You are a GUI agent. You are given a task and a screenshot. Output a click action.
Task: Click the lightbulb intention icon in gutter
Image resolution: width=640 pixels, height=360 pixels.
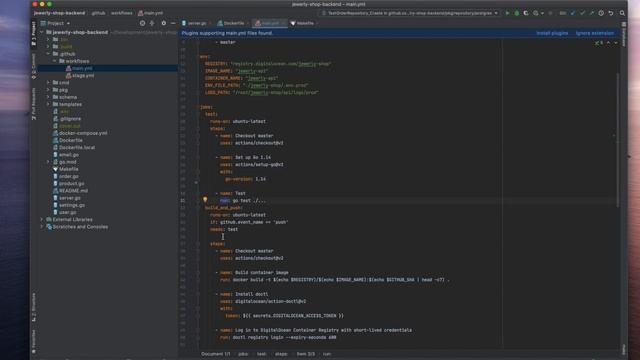click(x=205, y=200)
